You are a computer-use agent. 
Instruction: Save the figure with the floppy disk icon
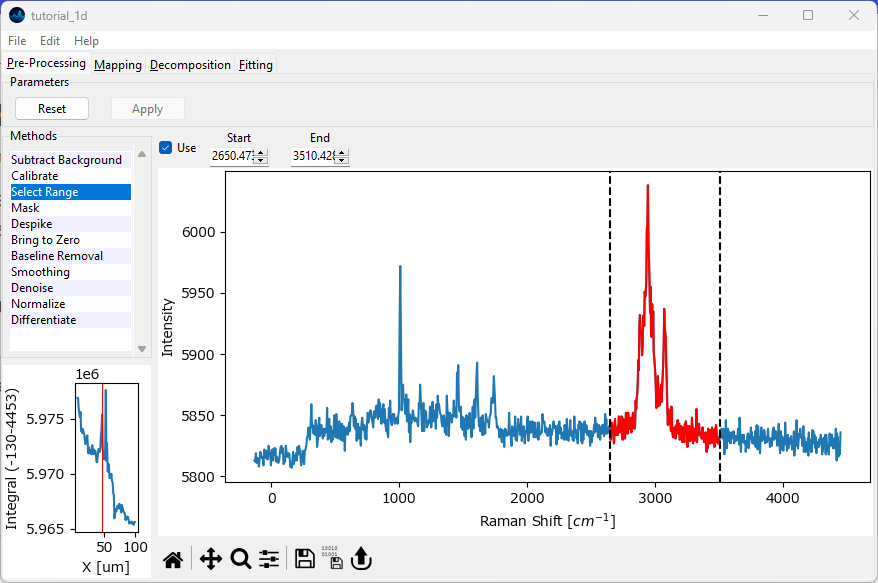coord(305,559)
